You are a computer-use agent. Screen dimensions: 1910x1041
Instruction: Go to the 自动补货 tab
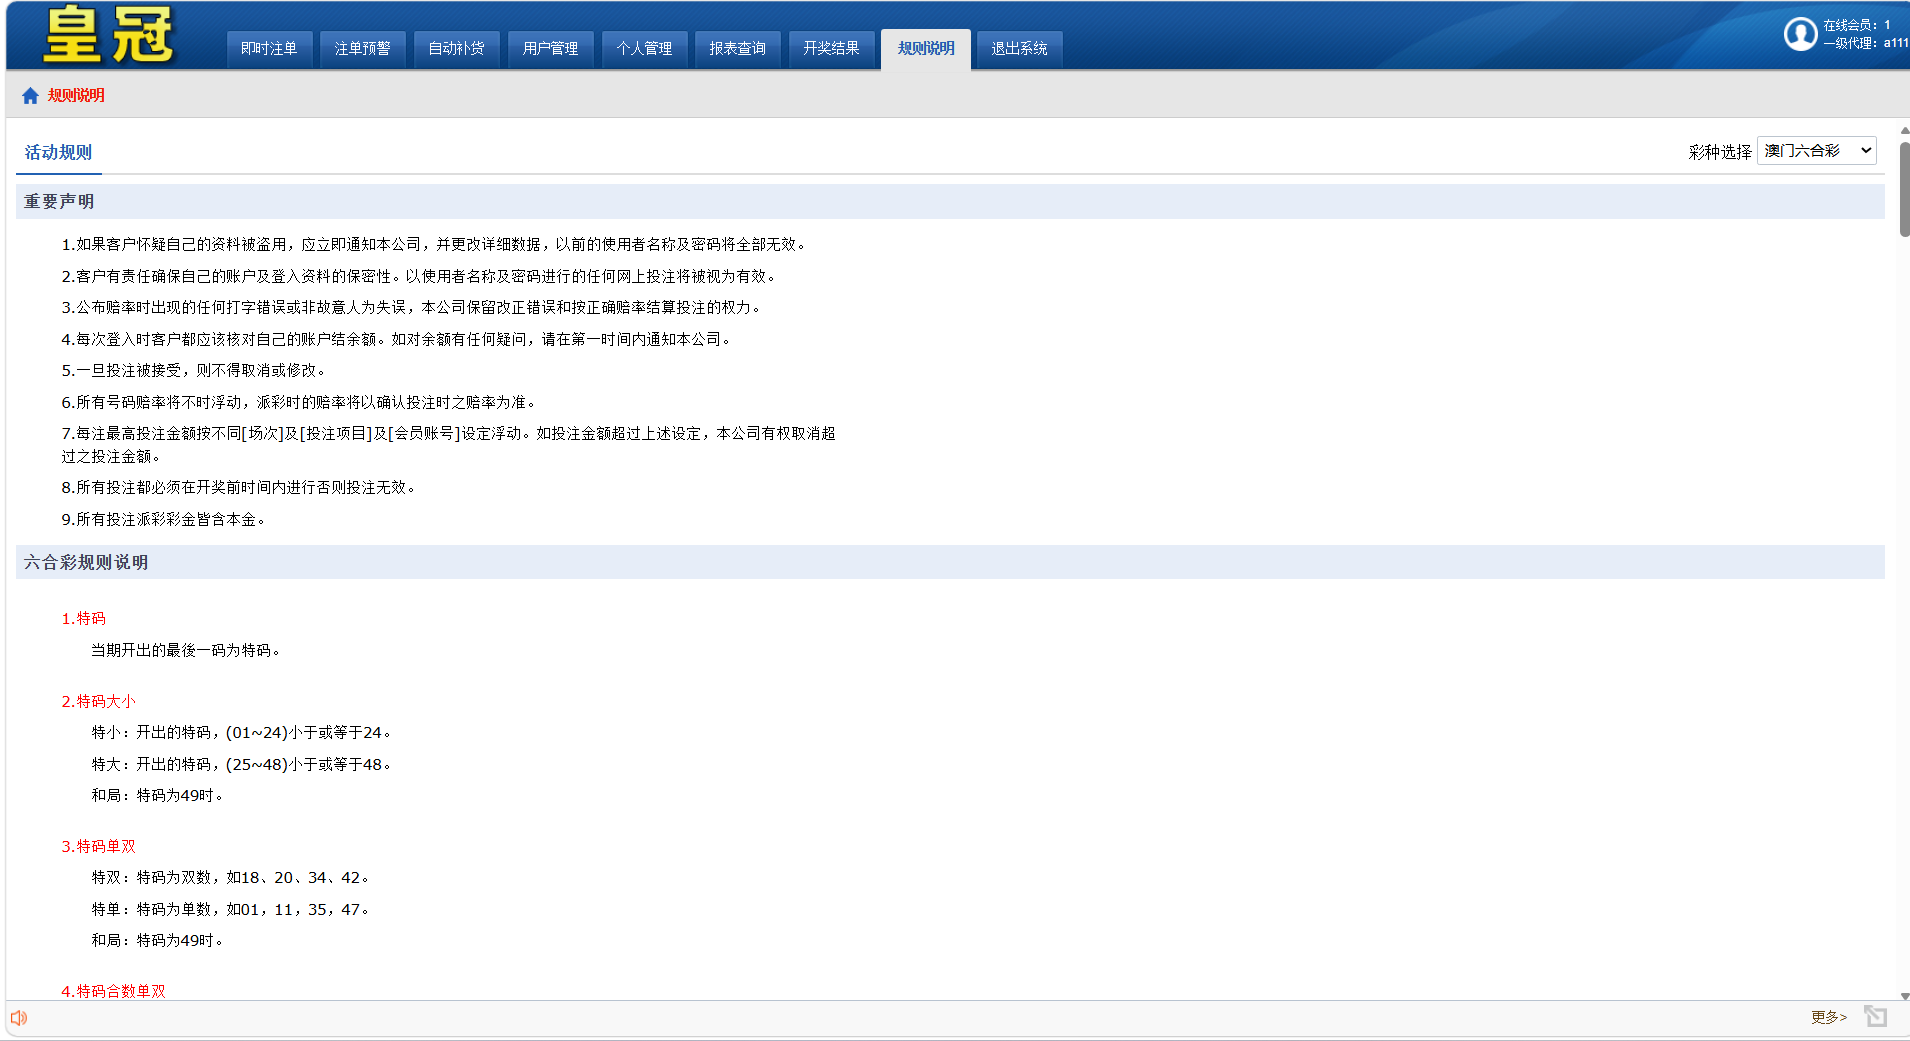(456, 49)
